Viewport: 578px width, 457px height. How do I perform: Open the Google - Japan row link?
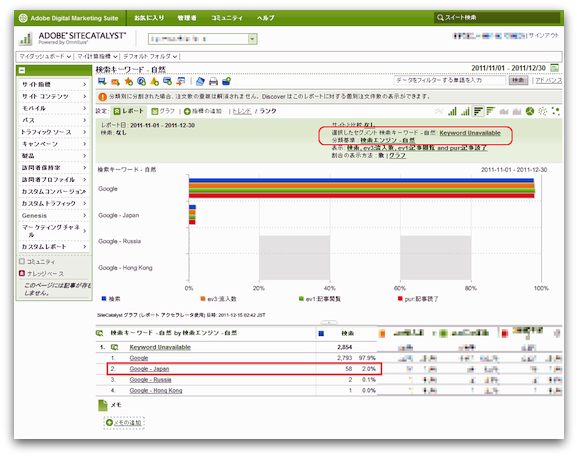coord(149,369)
